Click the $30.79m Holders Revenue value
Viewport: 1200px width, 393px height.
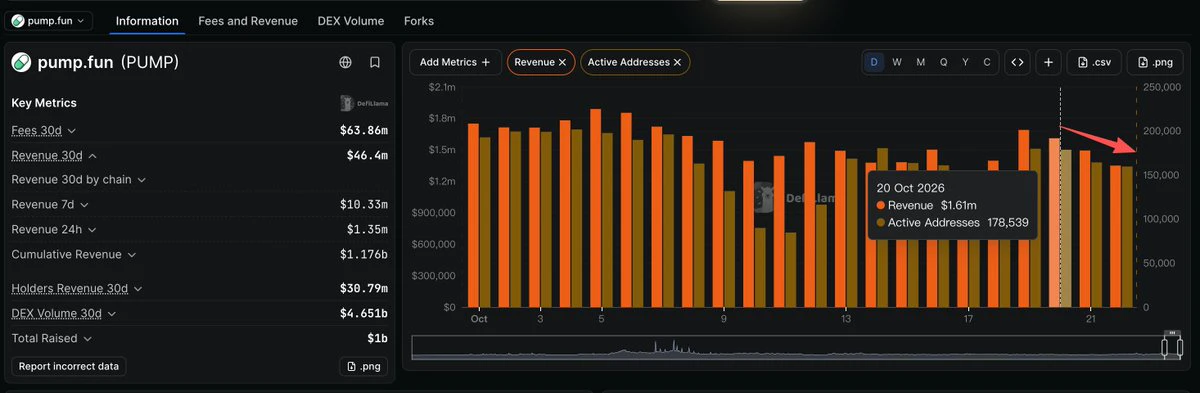(x=364, y=288)
